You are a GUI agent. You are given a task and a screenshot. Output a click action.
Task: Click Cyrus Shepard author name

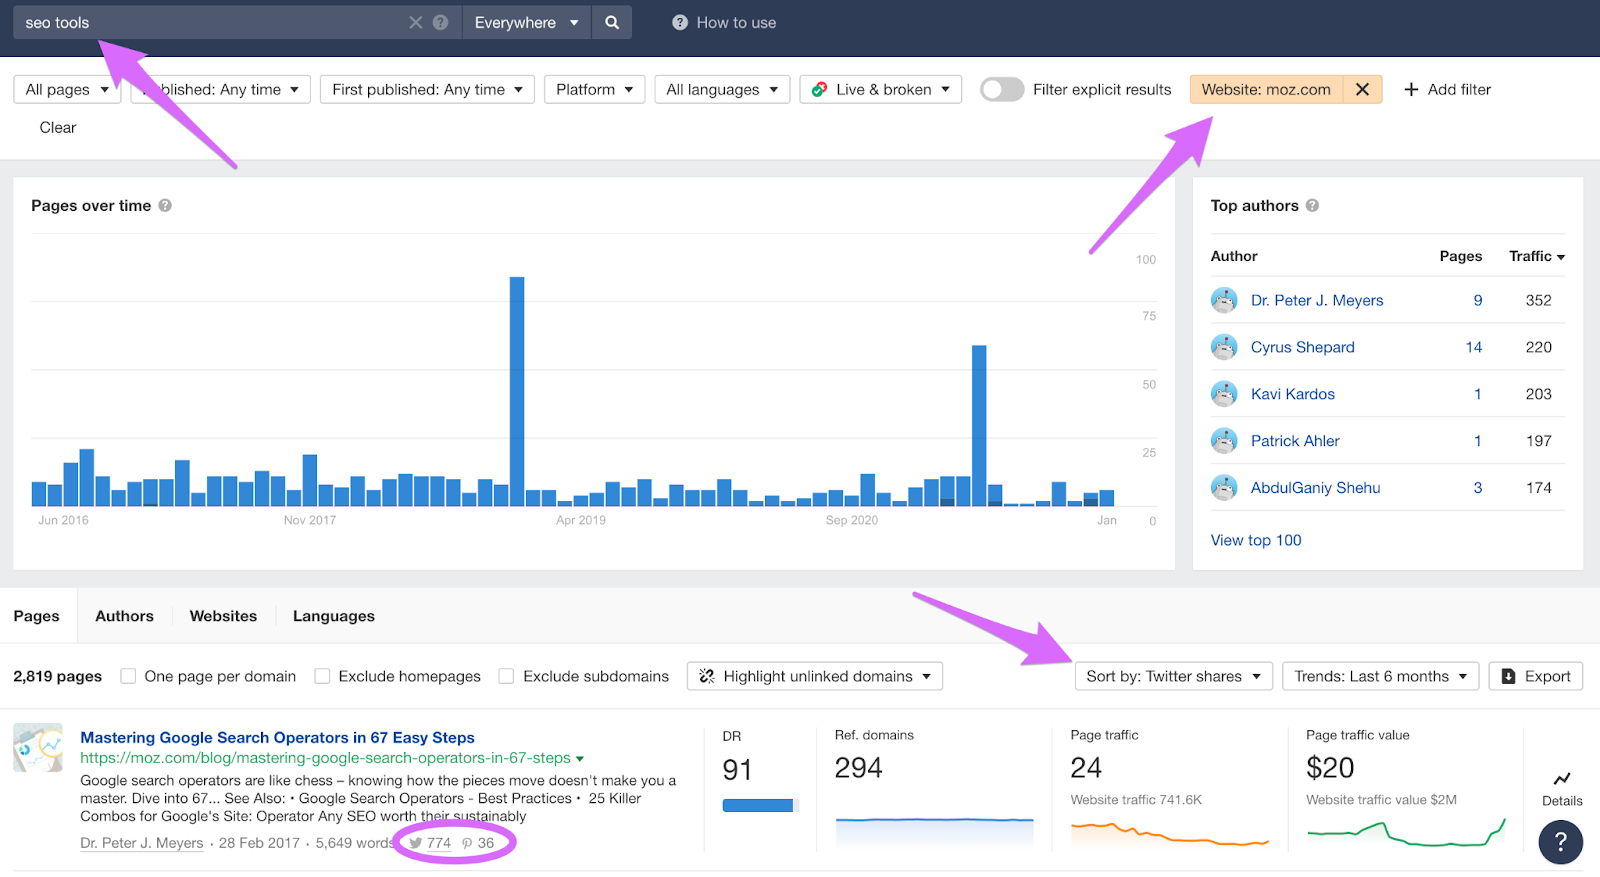pos(1302,347)
